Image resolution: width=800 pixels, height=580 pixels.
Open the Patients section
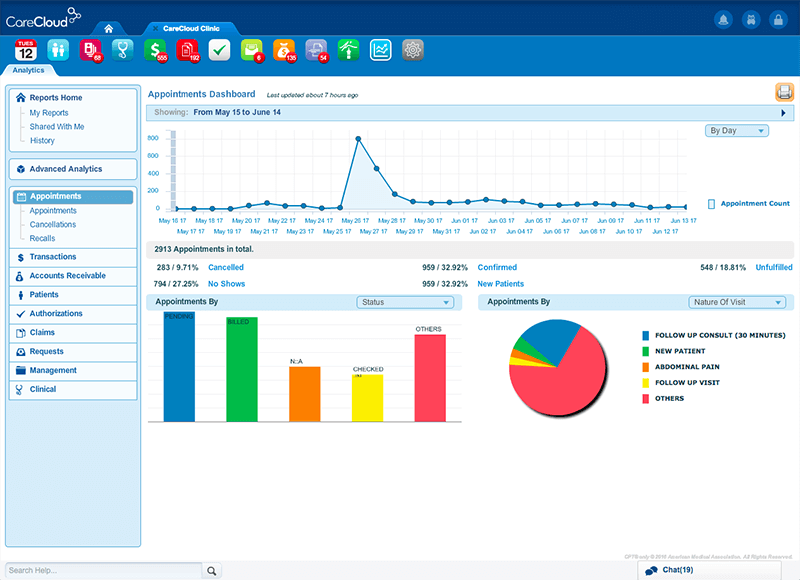click(x=73, y=295)
